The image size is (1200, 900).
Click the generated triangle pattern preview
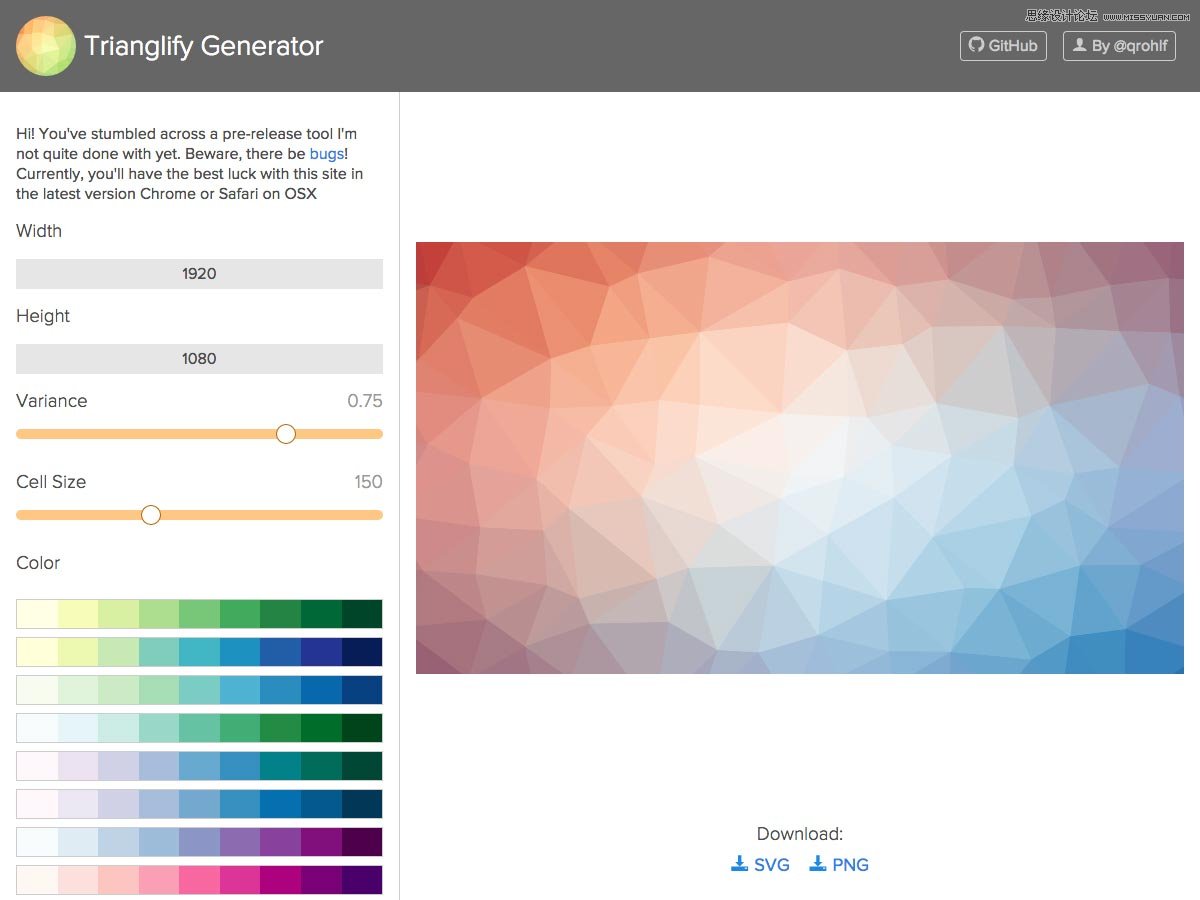click(x=799, y=457)
